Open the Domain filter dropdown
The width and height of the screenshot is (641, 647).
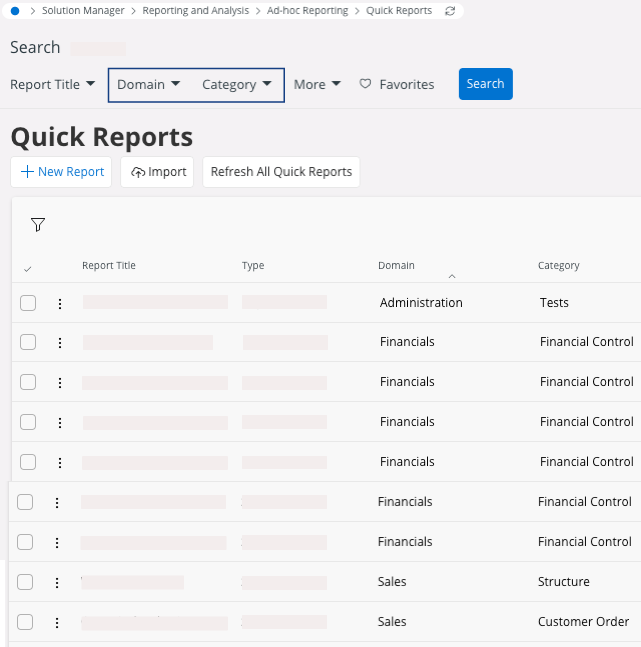click(149, 85)
